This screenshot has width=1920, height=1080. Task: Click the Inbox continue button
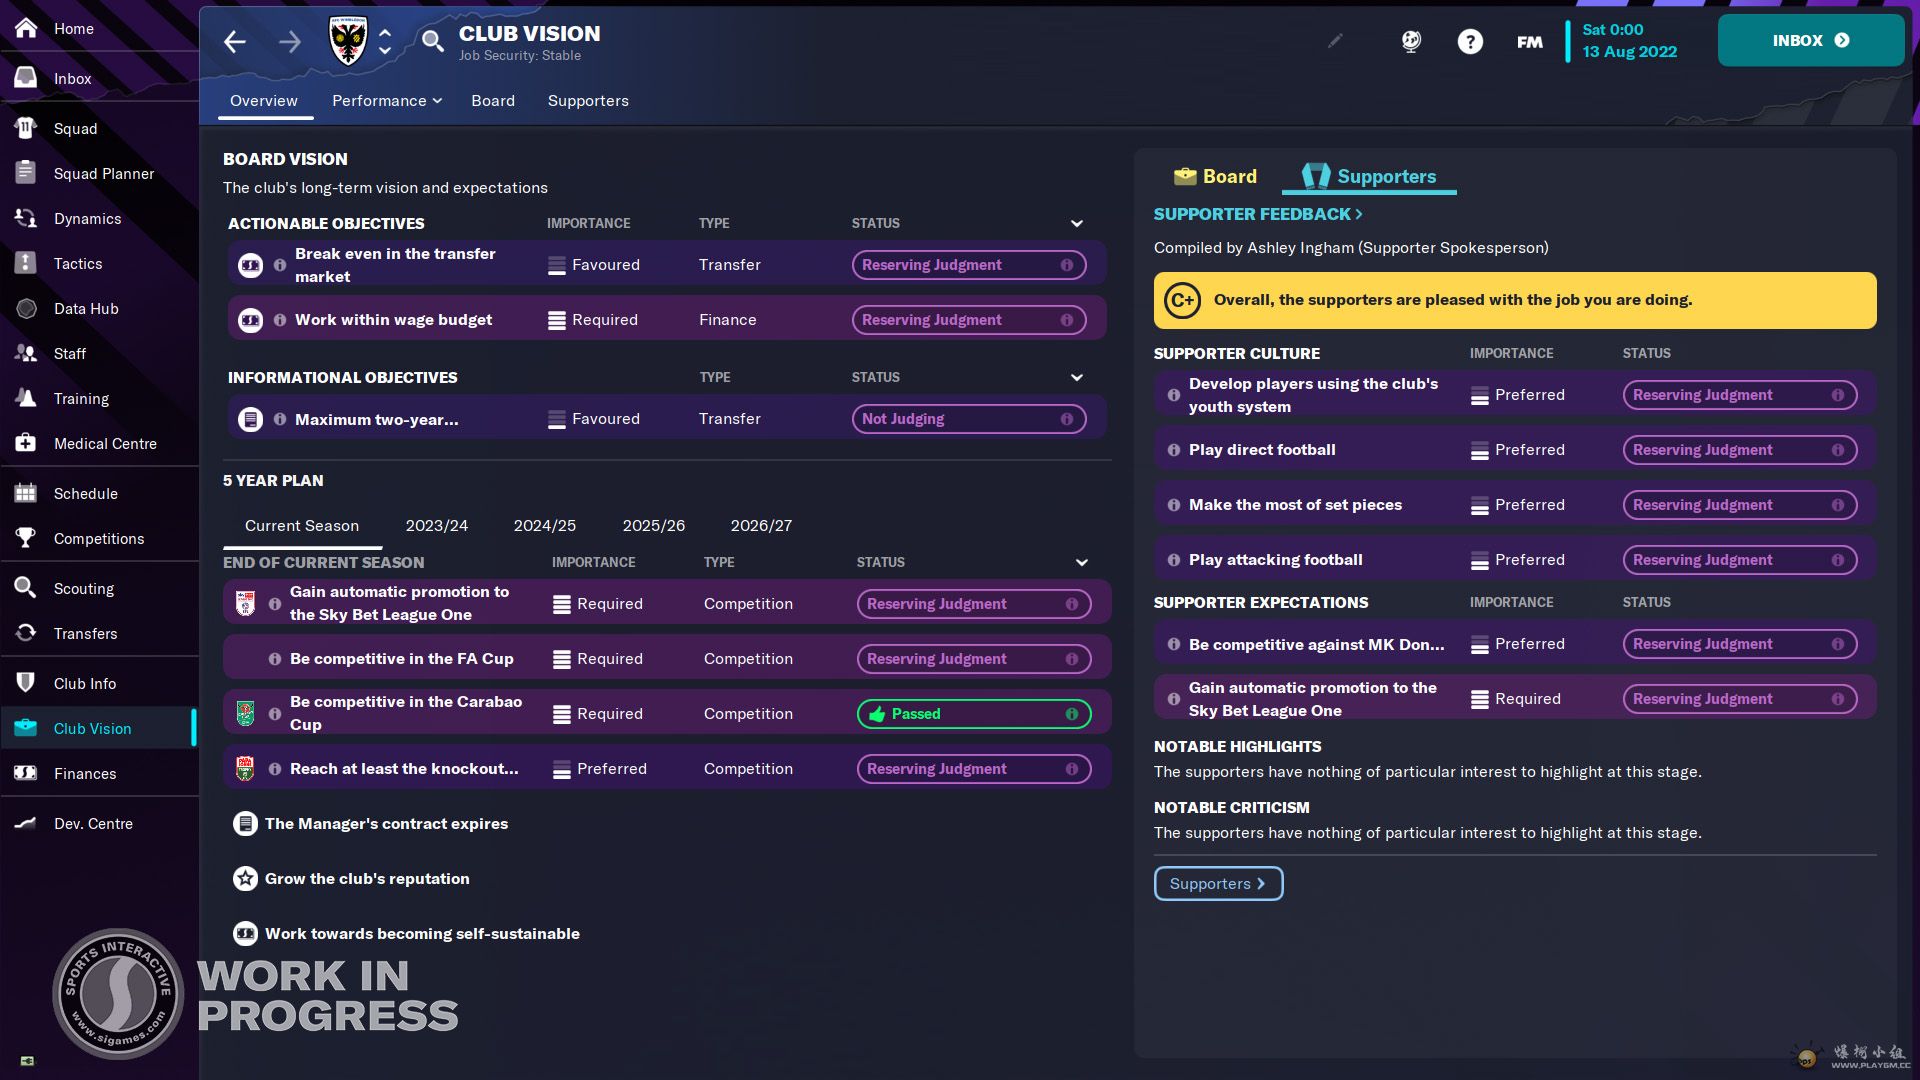[1810, 41]
